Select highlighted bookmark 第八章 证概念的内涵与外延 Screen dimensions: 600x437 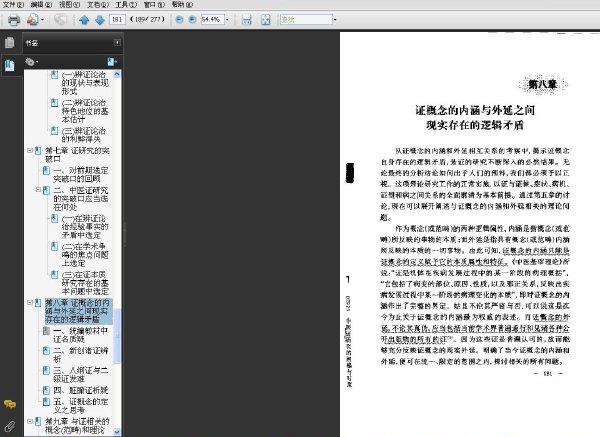coord(78,311)
